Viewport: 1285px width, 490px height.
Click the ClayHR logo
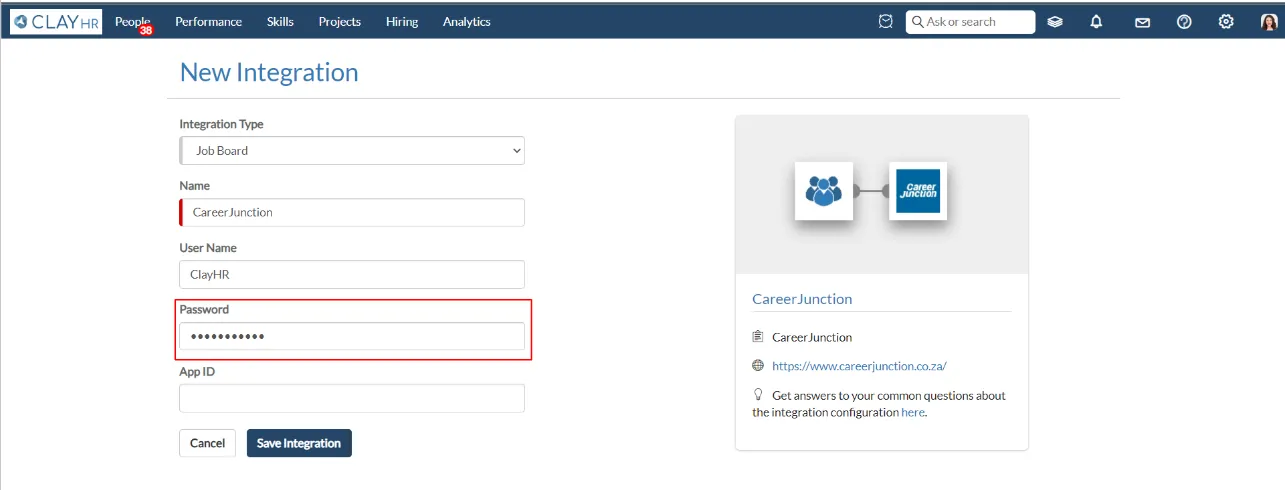pyautogui.click(x=56, y=21)
